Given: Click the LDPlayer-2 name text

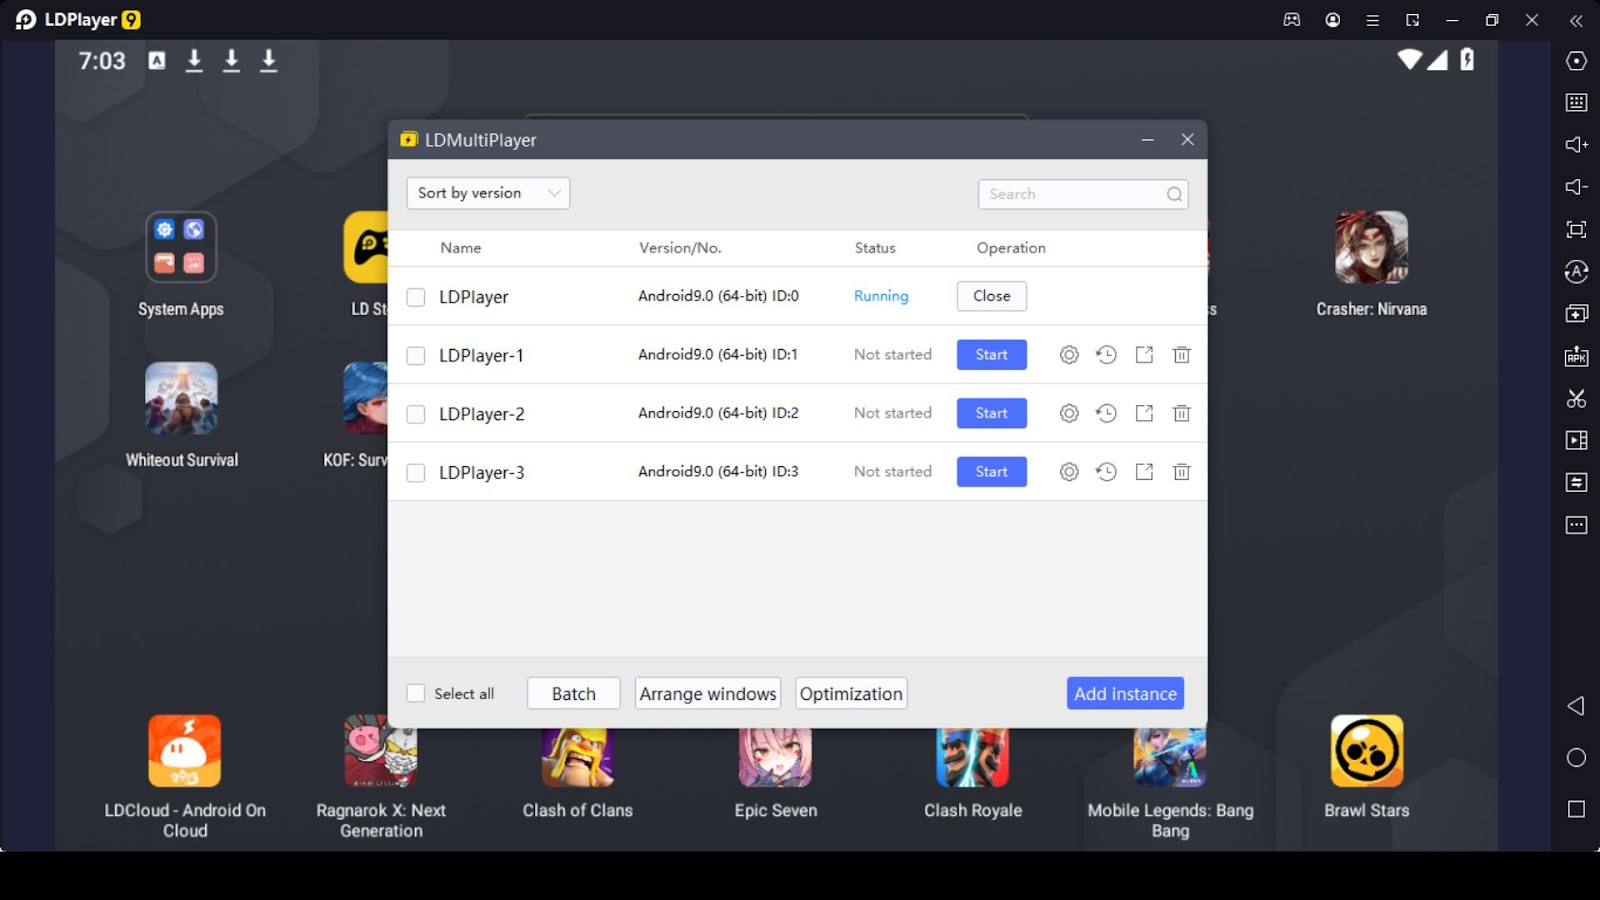Looking at the screenshot, I should click(x=482, y=414).
